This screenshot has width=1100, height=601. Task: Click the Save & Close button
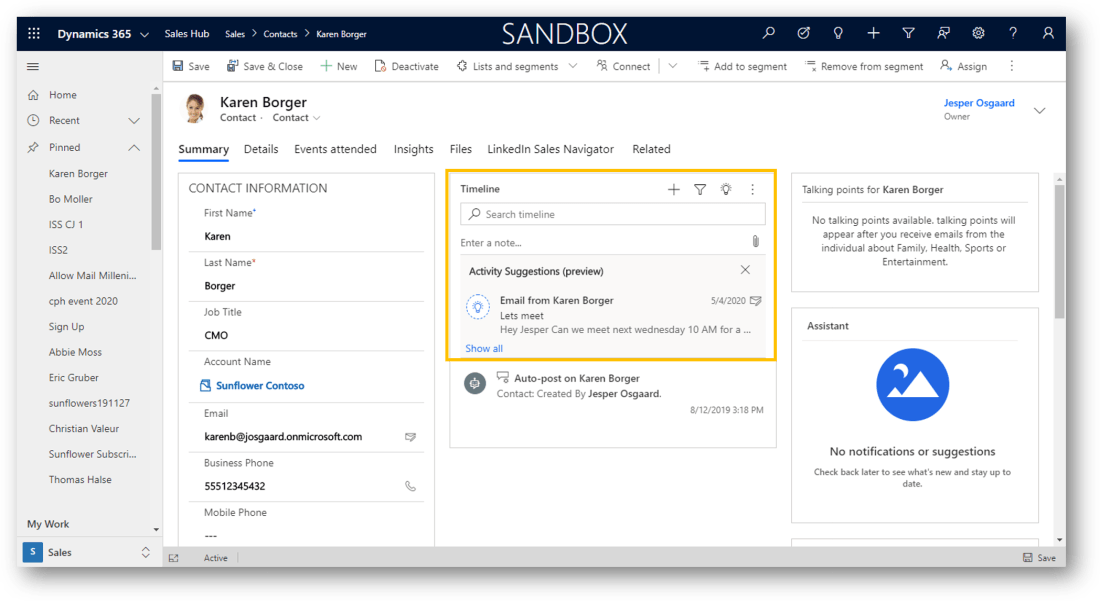pyautogui.click(x=265, y=66)
